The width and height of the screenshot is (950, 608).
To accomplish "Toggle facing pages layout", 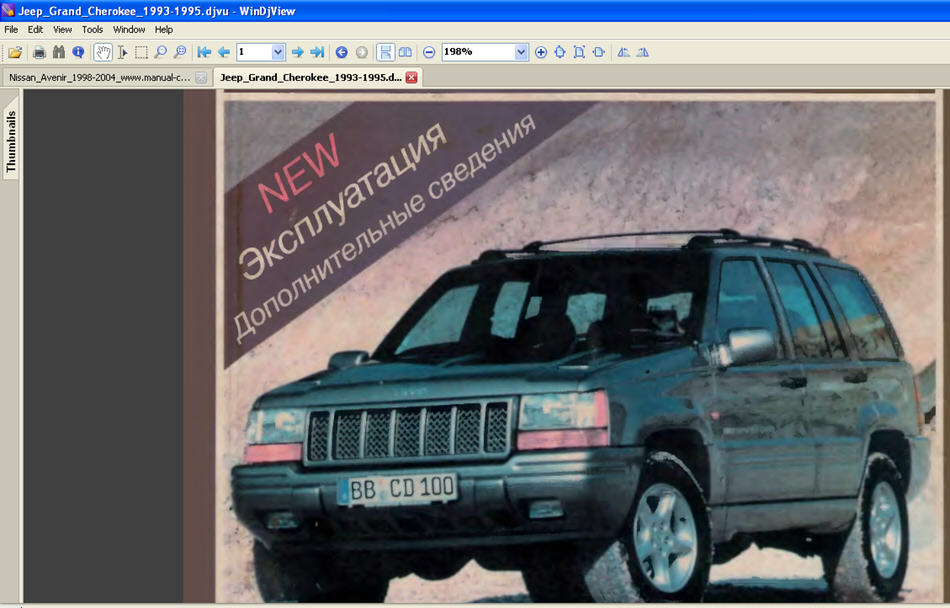I will pos(405,53).
